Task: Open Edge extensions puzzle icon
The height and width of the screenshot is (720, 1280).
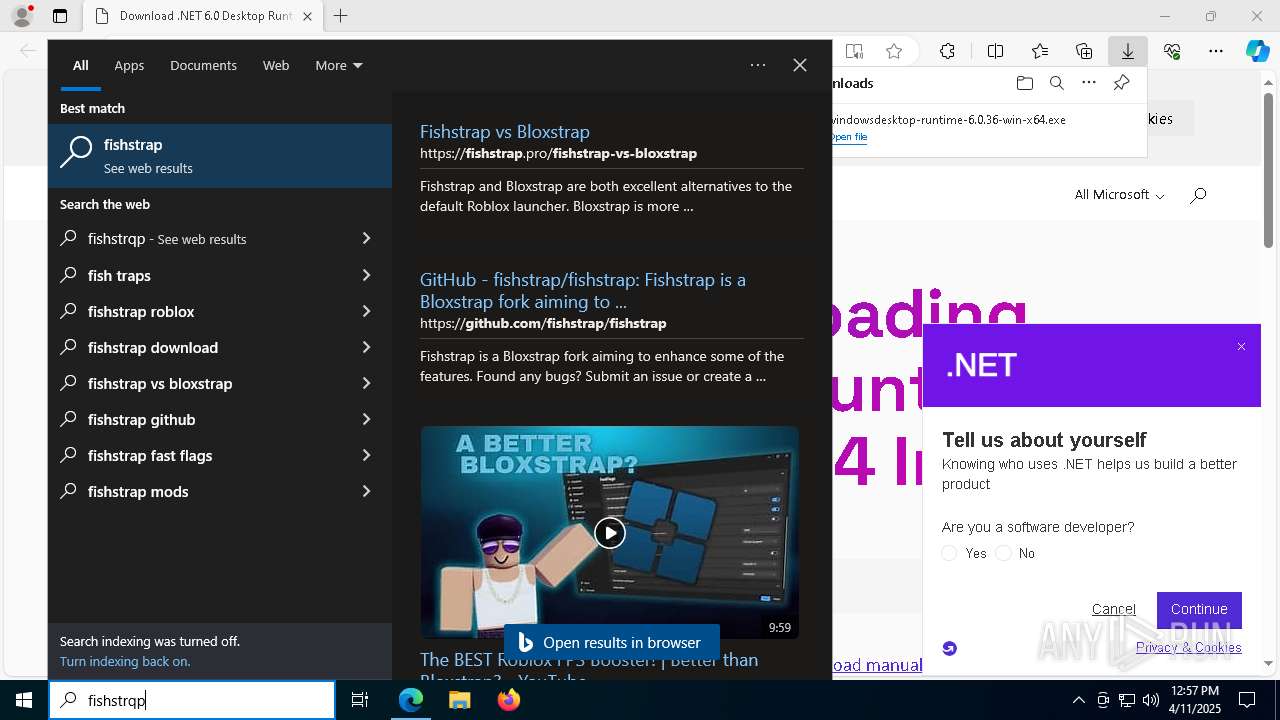Action: click(x=947, y=51)
